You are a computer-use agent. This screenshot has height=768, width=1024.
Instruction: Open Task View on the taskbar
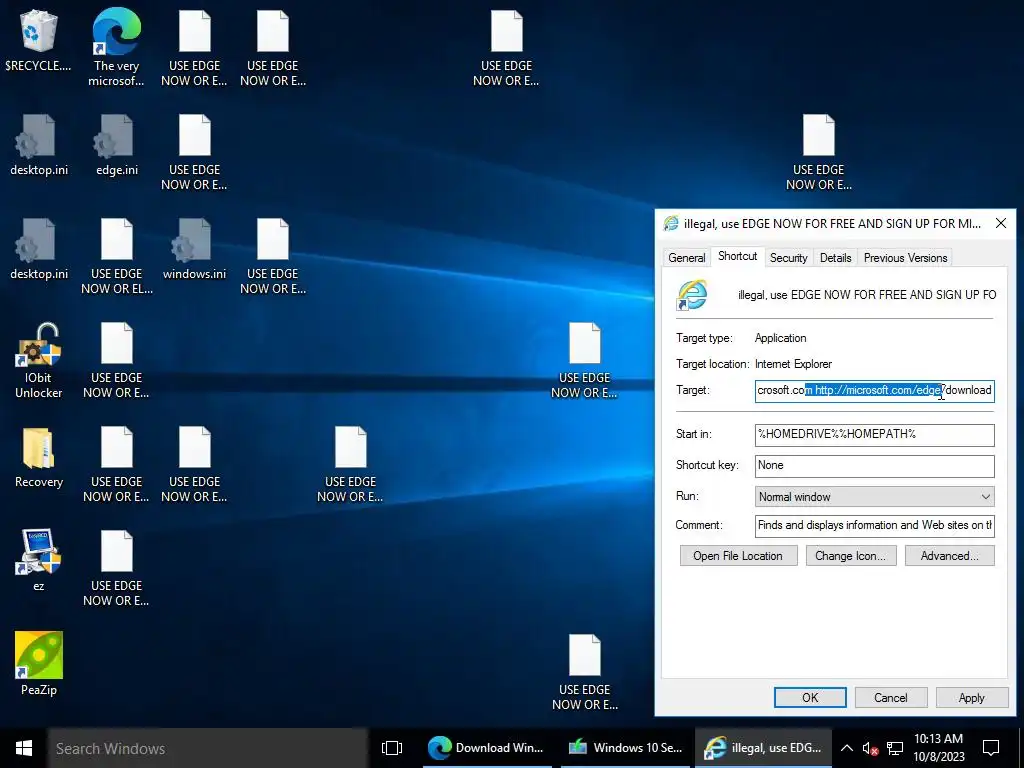point(392,748)
